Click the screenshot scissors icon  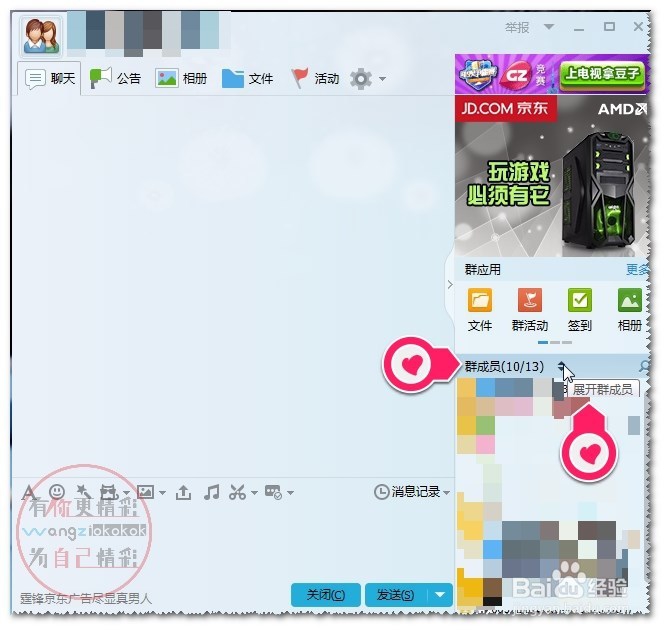(x=237, y=492)
